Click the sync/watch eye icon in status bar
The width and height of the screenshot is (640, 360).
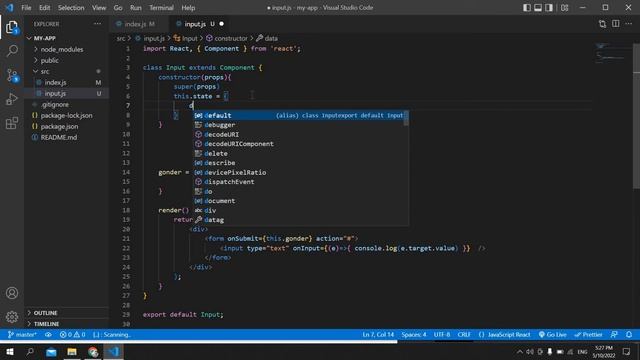(48, 334)
